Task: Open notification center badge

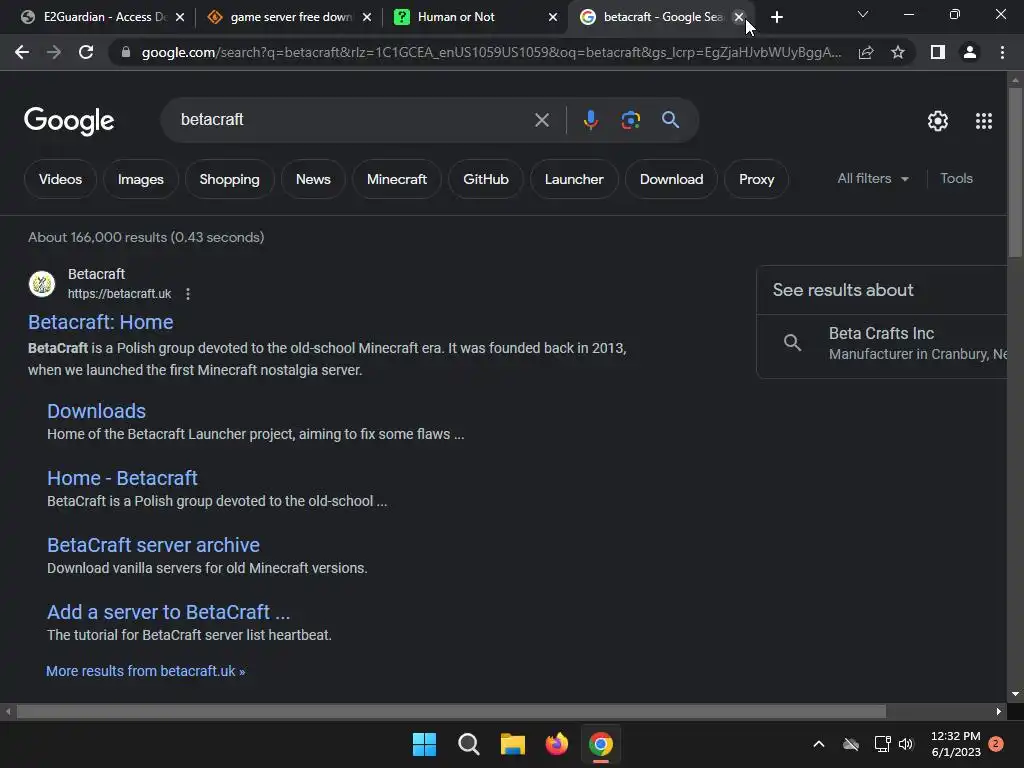Action: coord(996,744)
